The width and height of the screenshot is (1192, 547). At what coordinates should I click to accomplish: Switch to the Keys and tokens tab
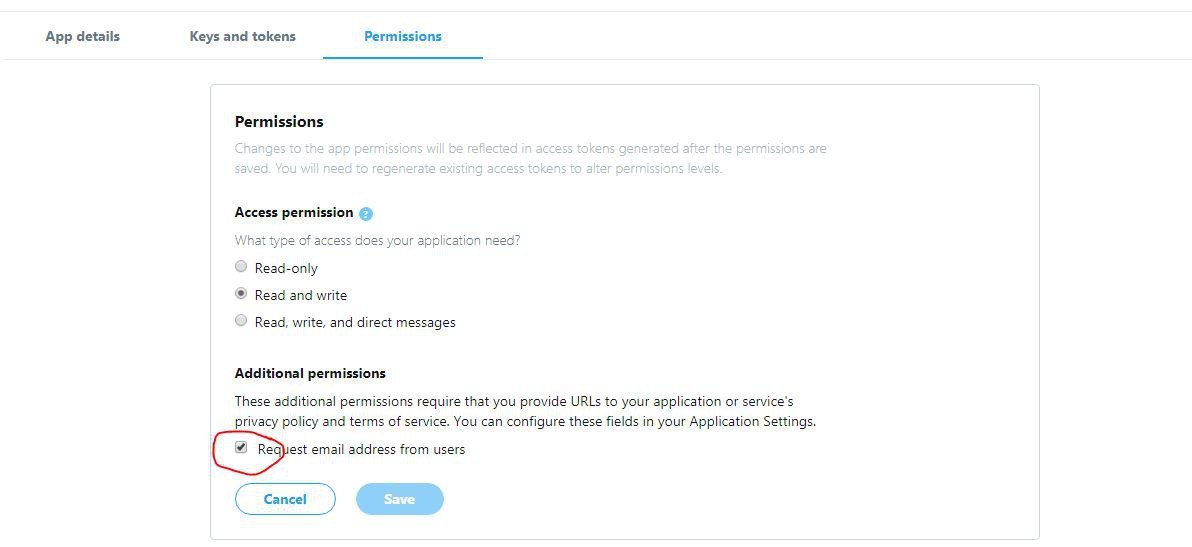click(242, 36)
